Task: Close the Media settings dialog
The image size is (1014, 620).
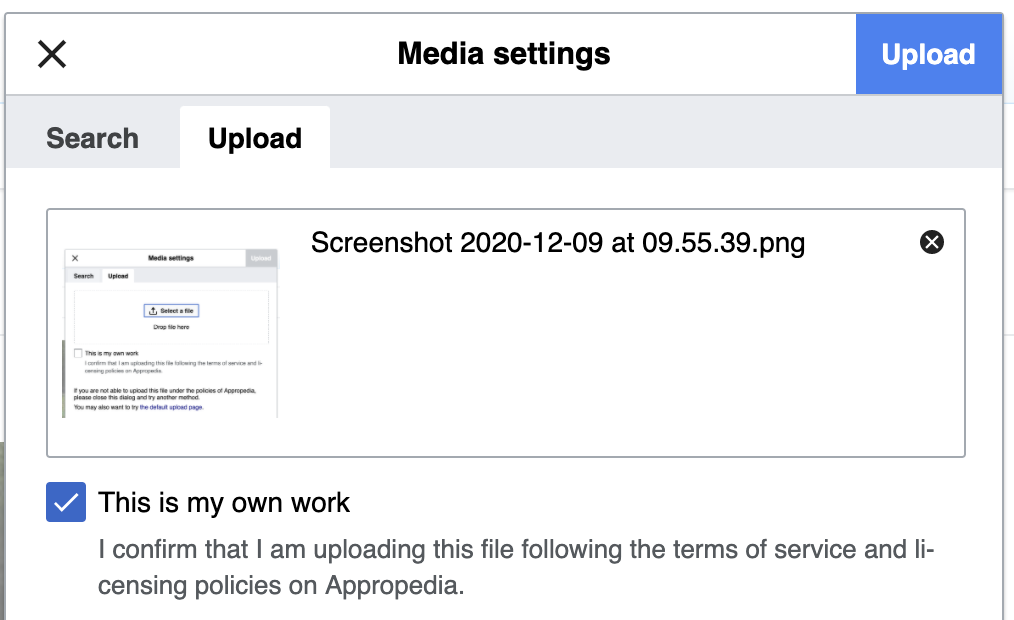Action: tap(52, 54)
